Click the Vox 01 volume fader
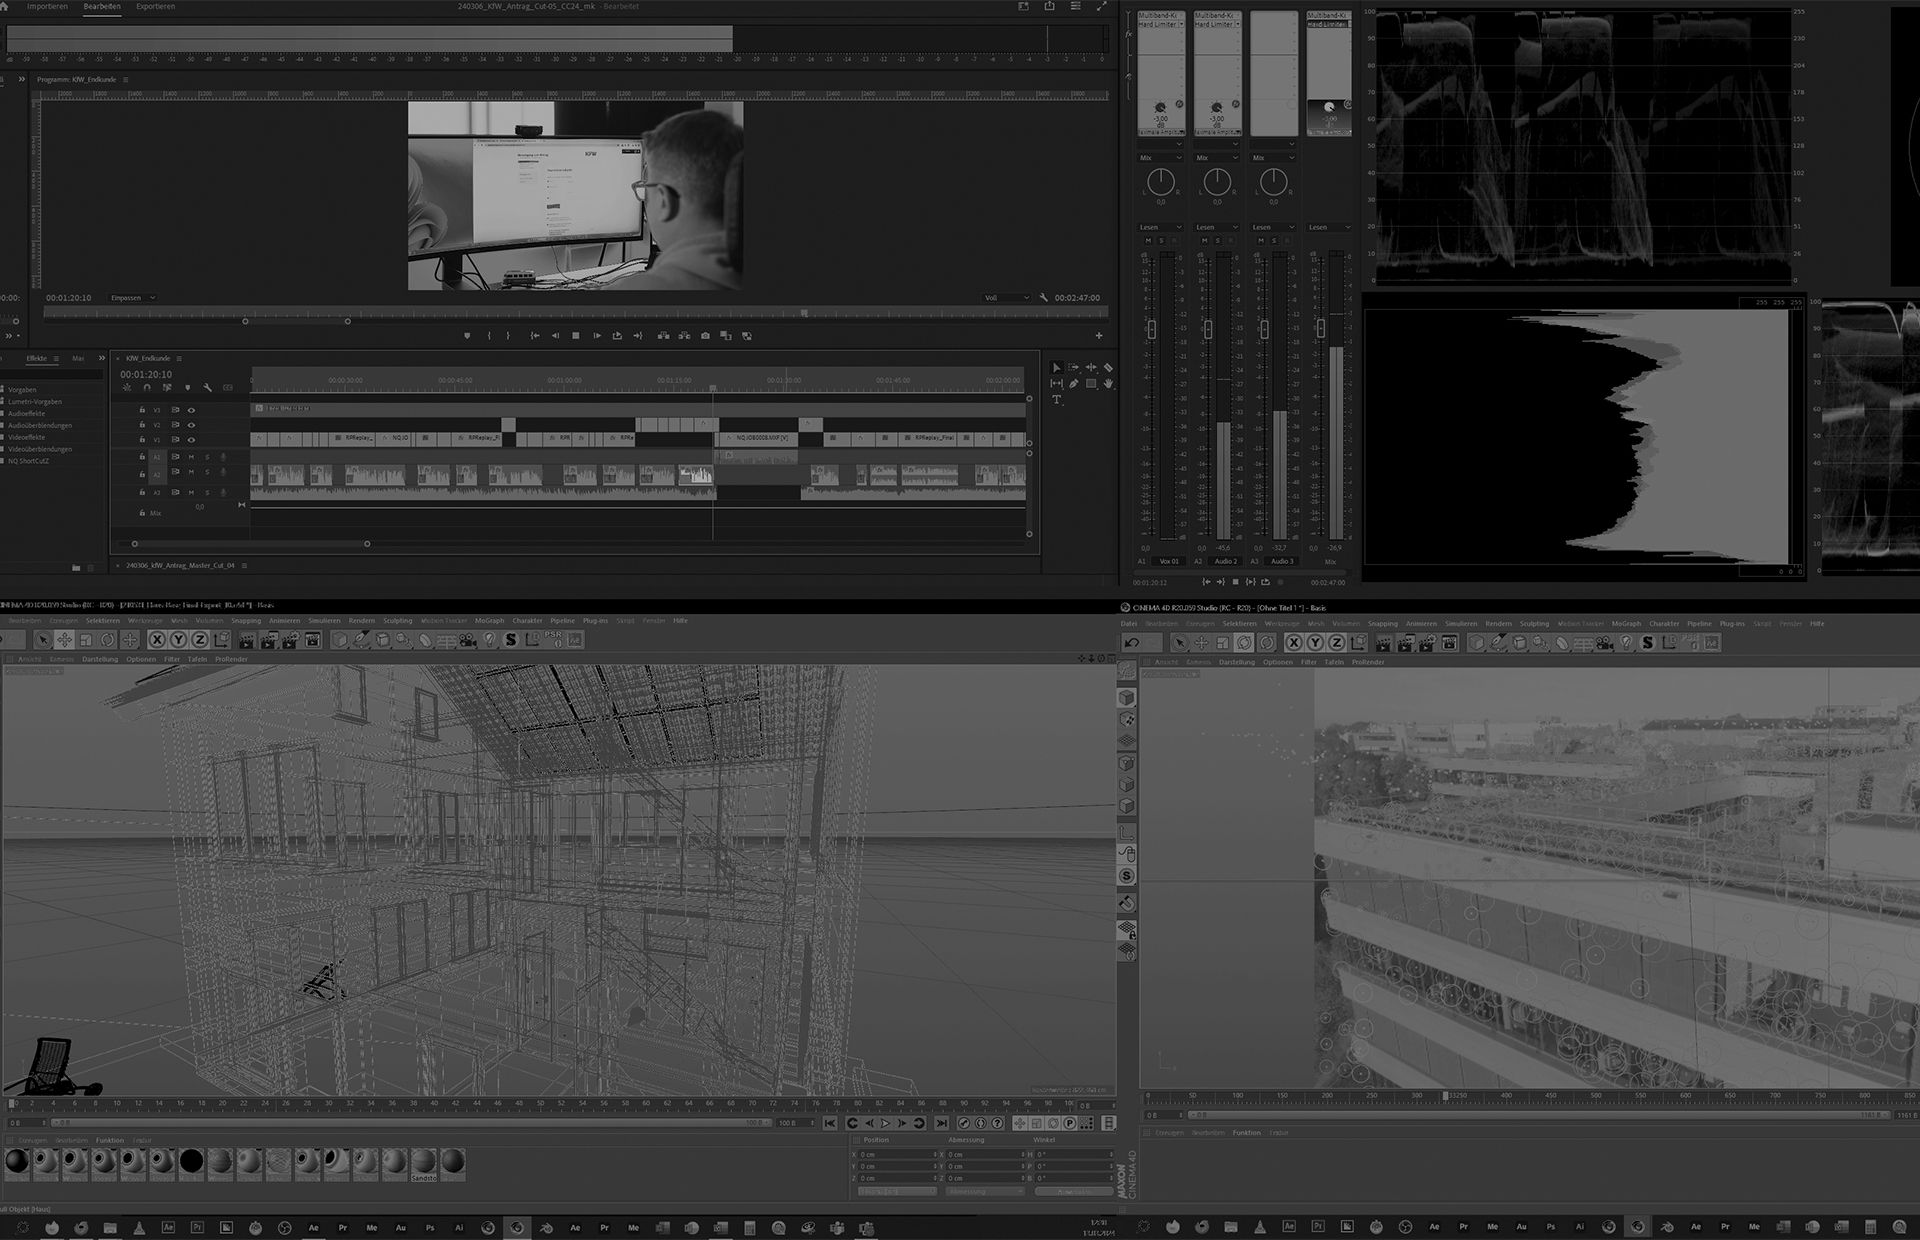This screenshot has width=1920, height=1240. coord(1152,329)
